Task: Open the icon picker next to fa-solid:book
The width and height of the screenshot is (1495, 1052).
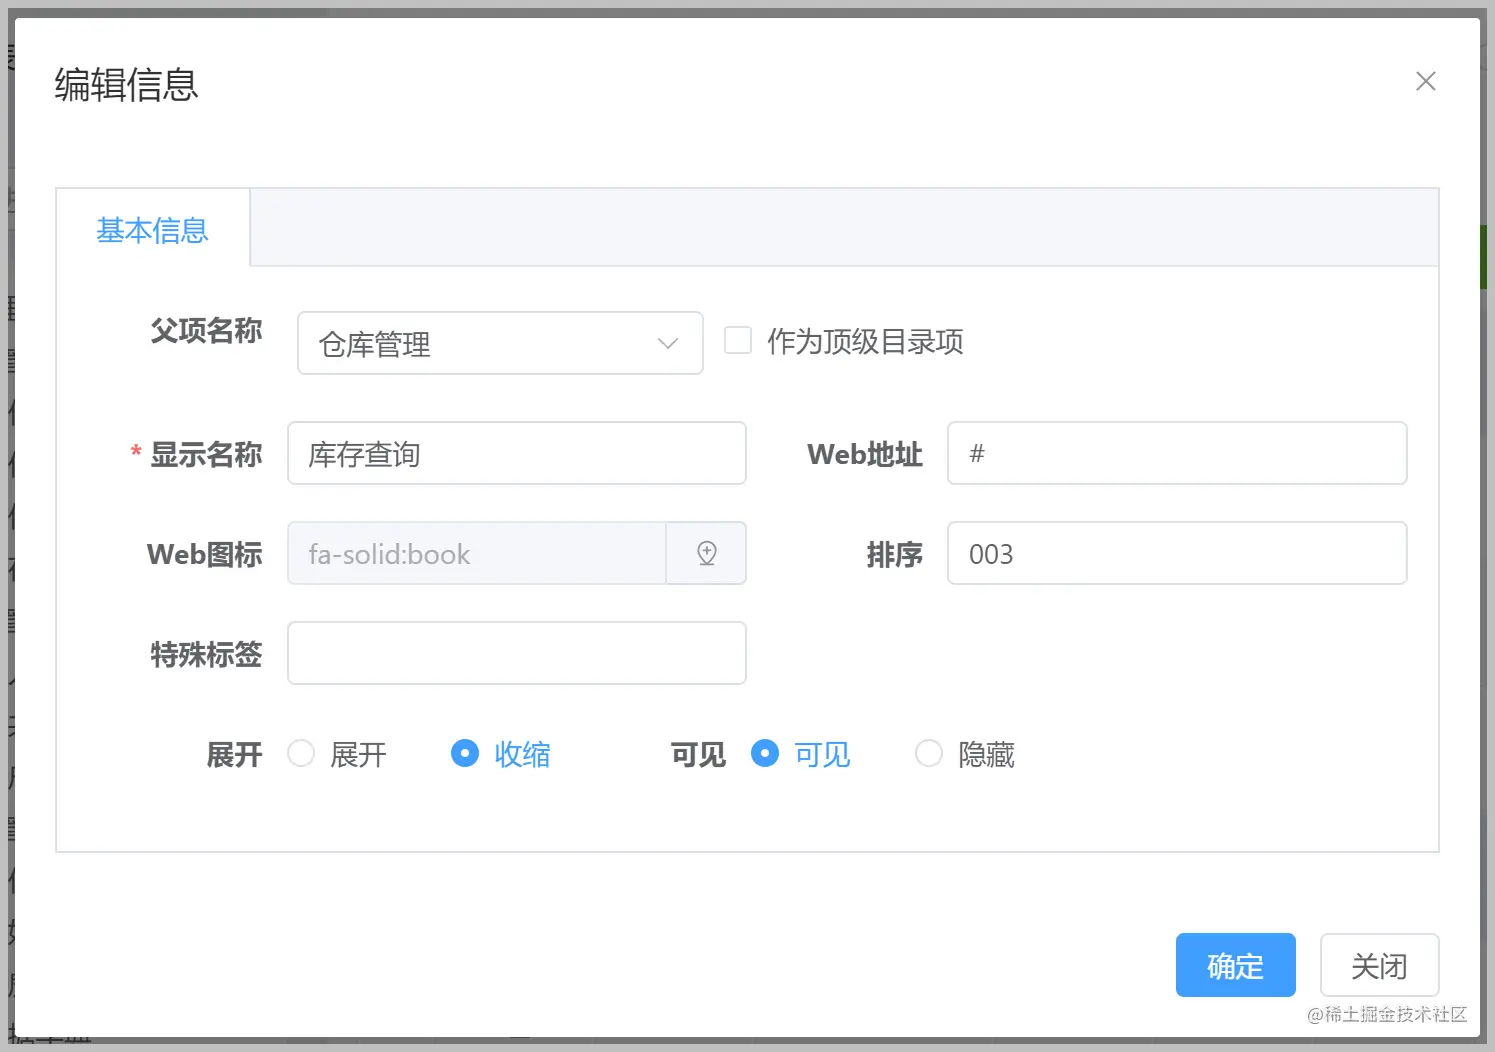Action: (x=706, y=553)
